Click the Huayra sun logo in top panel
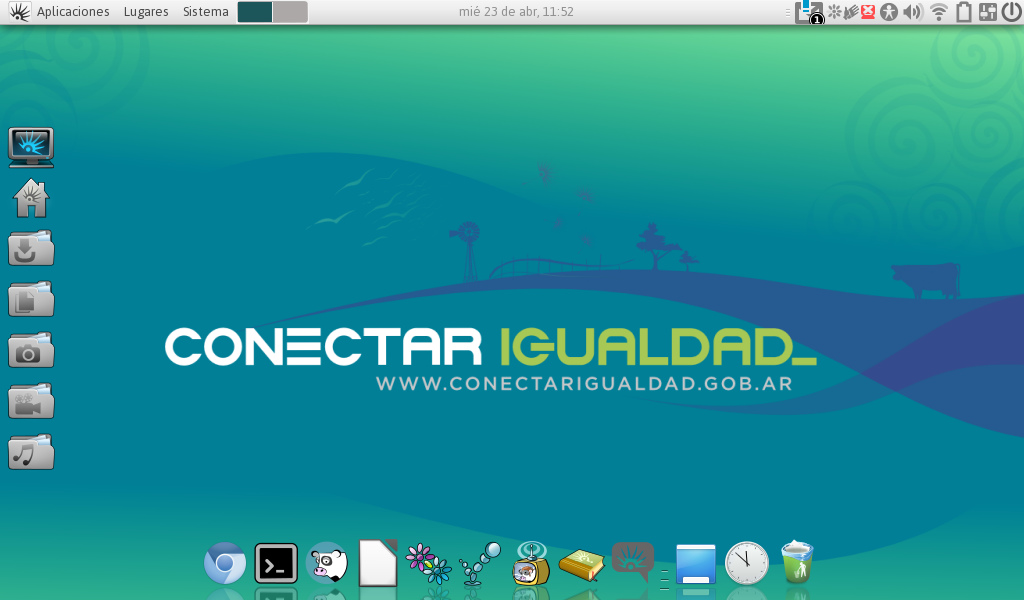The width and height of the screenshot is (1024, 600). [x=19, y=12]
